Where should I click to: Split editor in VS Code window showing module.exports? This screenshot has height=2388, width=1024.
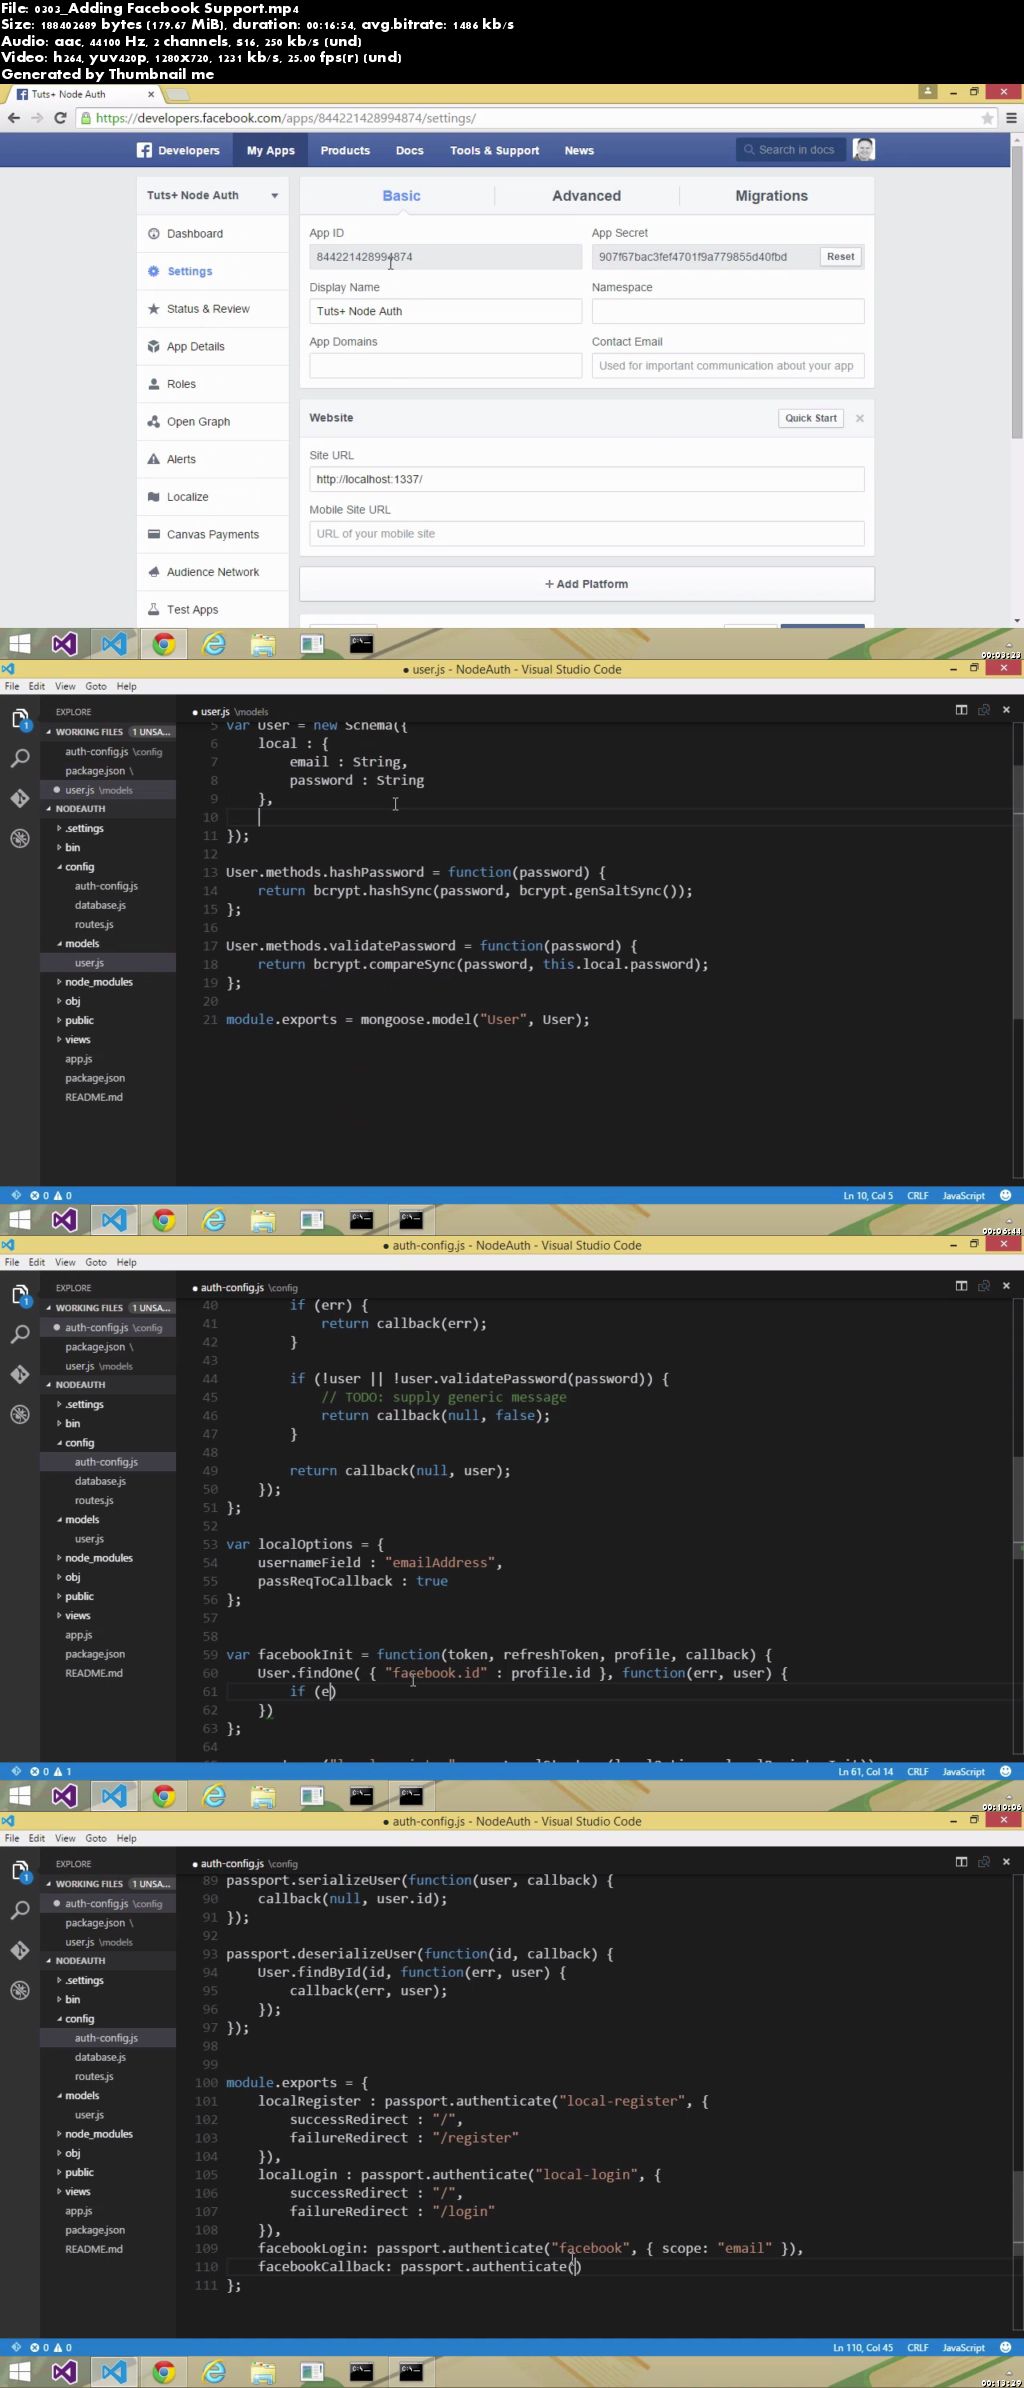pos(961,1862)
